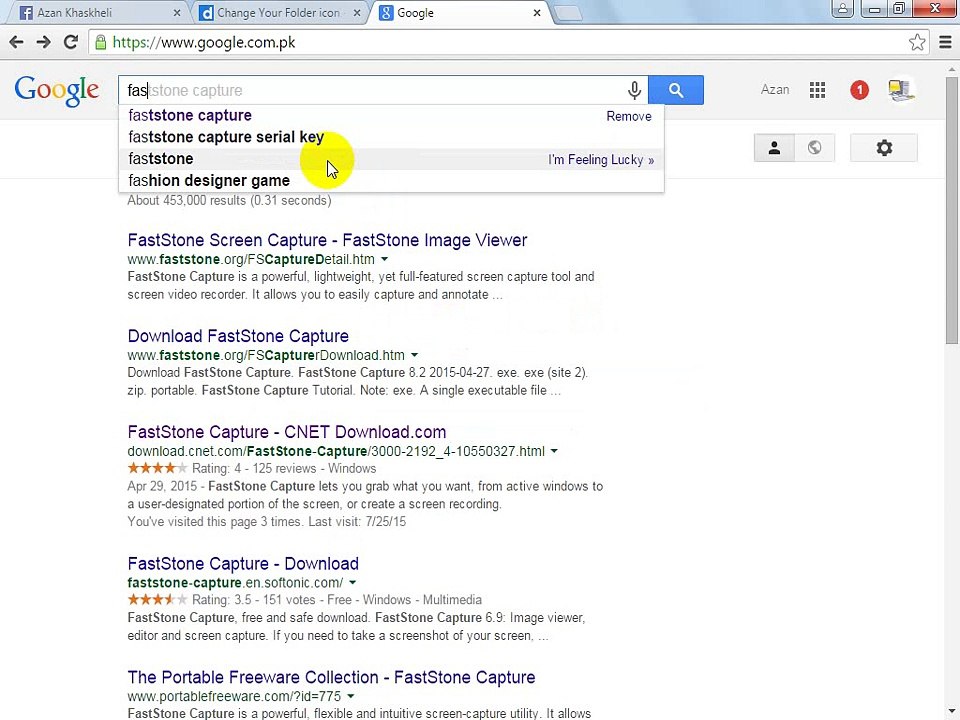Remove the faststone capture suggestion
This screenshot has height=720, width=960.
click(x=629, y=116)
